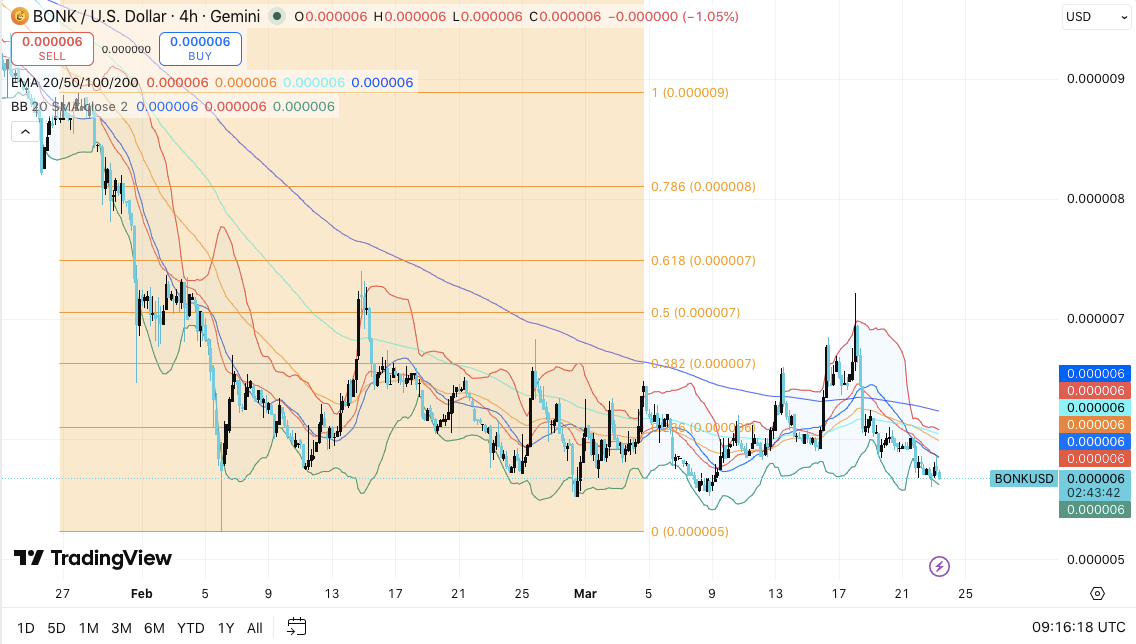
Task: Open the USD currency dropdown
Action: coord(1096,16)
